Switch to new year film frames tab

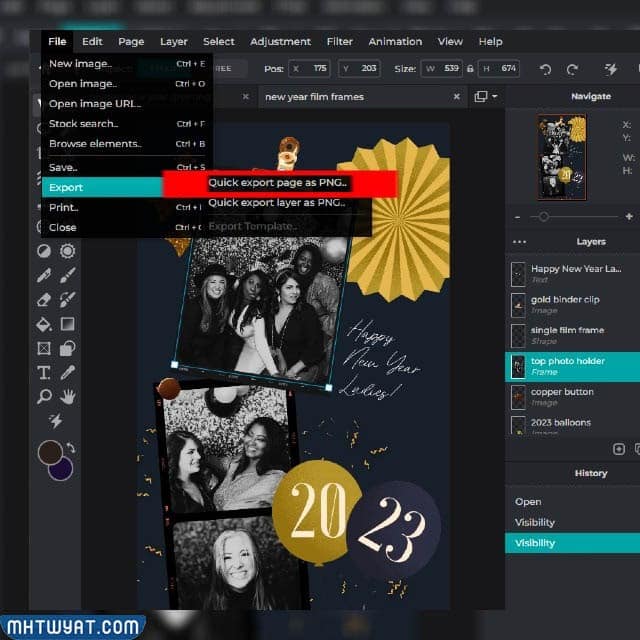(314, 97)
